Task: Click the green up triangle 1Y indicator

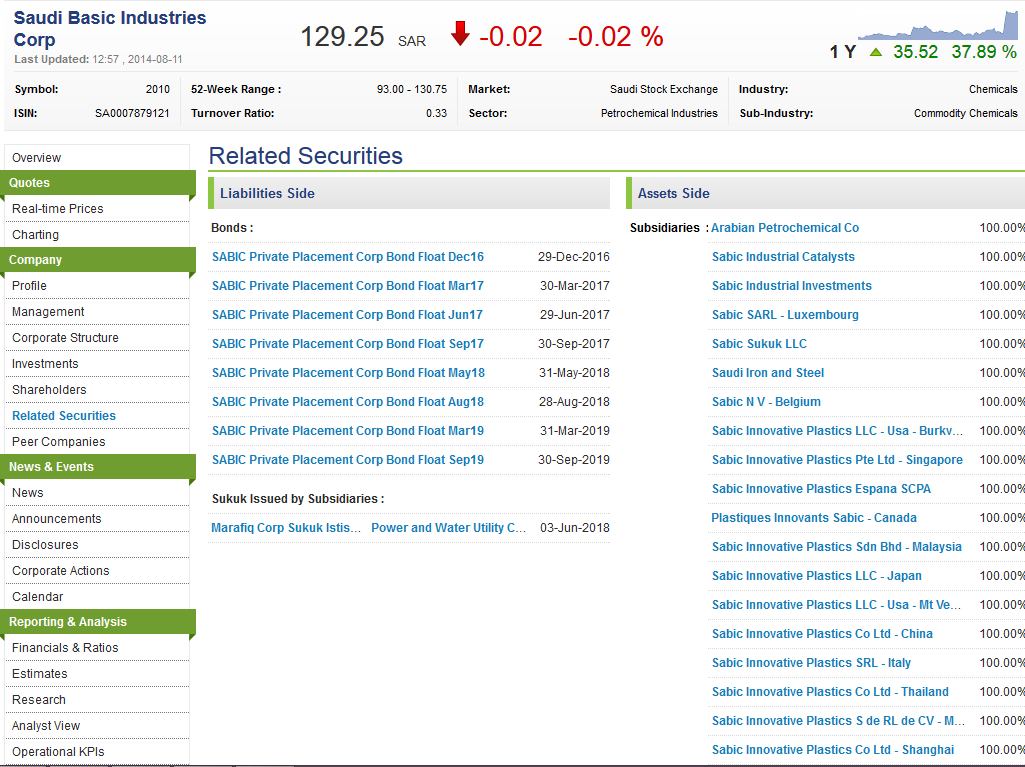Action: [x=876, y=52]
